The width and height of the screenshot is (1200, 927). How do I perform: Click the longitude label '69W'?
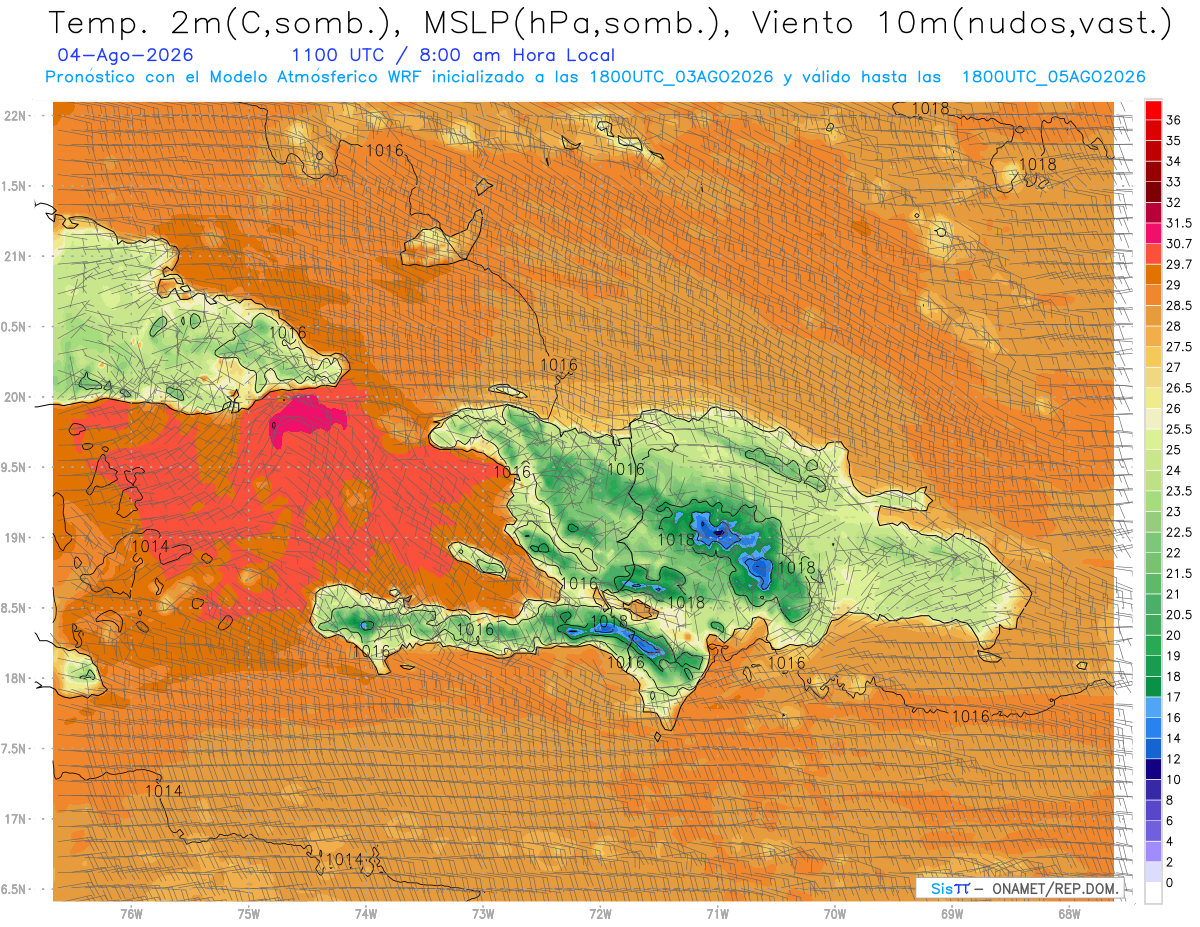[952, 914]
